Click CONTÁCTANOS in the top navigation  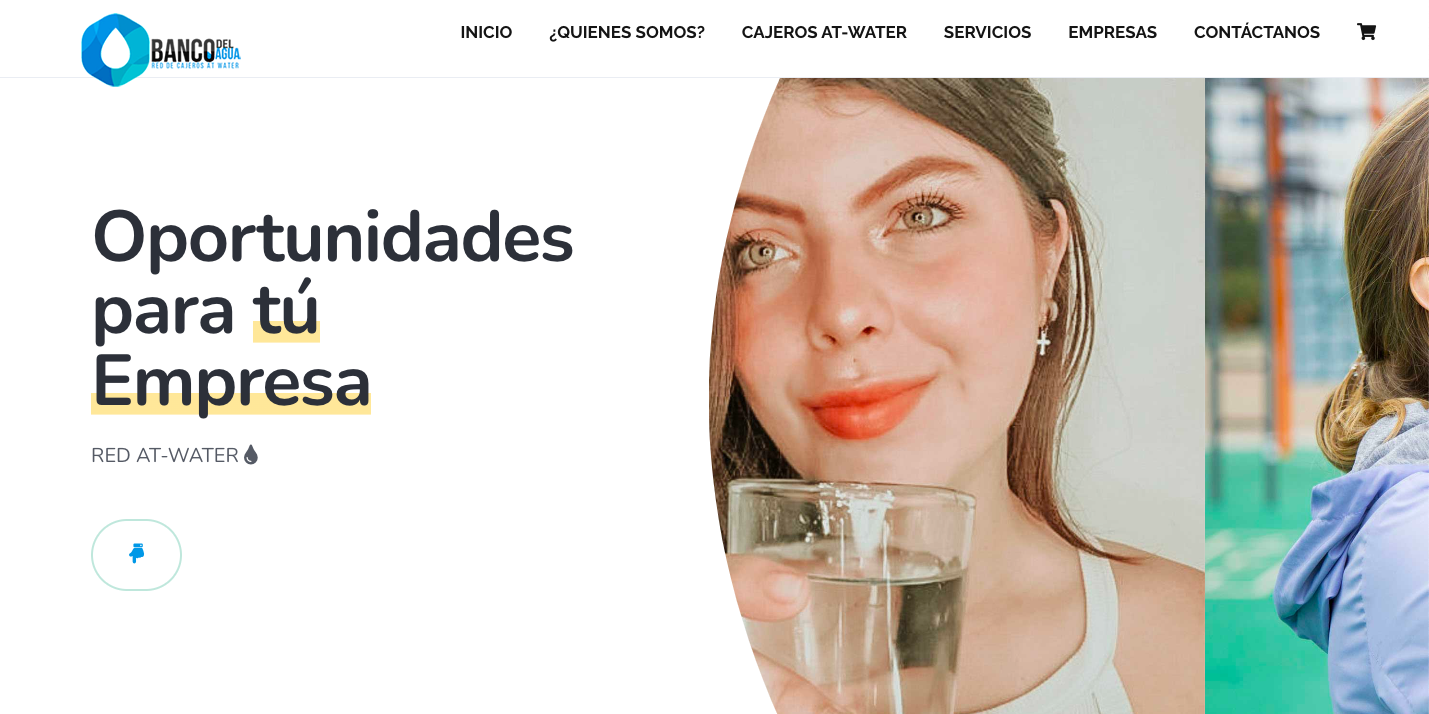click(x=1257, y=32)
